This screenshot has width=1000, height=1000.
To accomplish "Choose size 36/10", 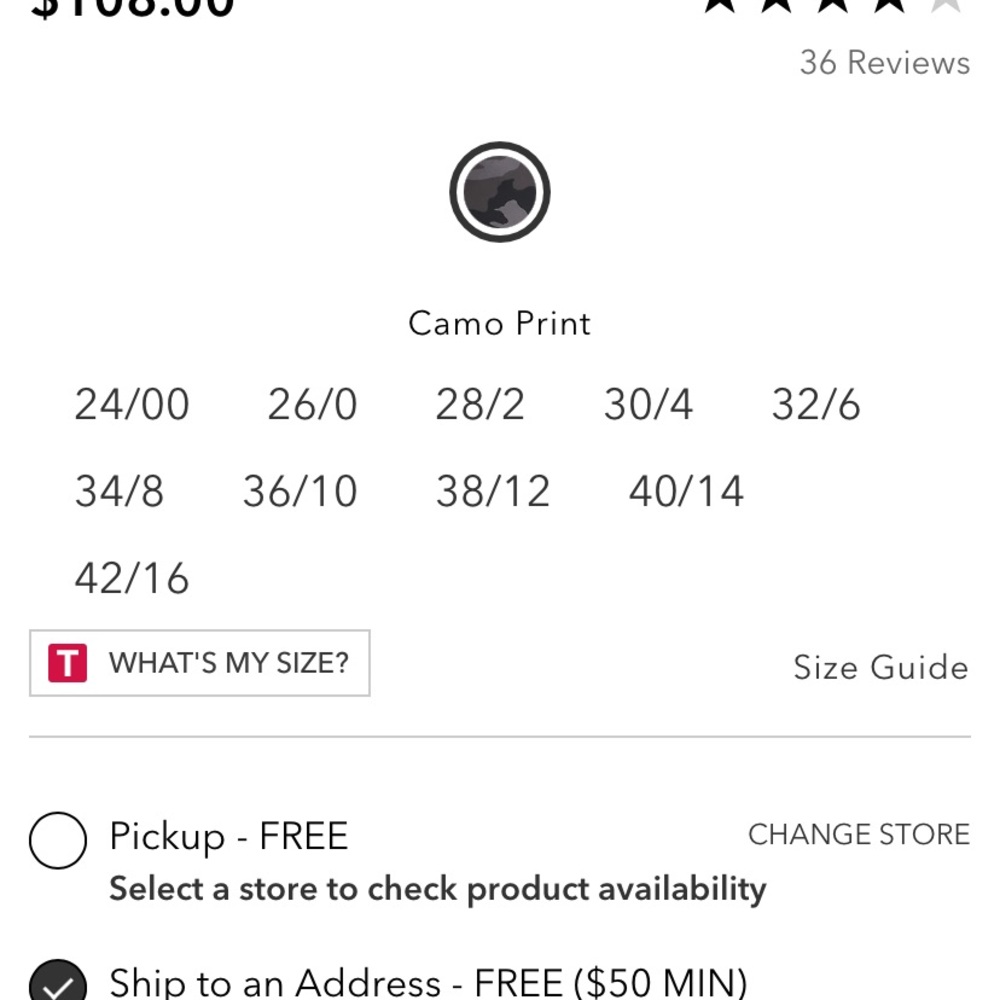I will 301,491.
